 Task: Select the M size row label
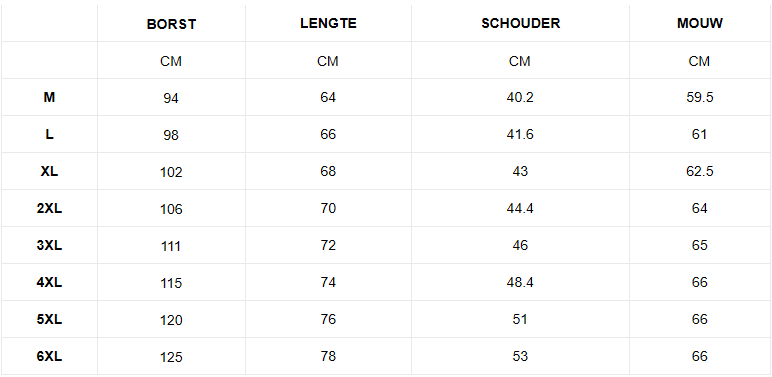click(x=49, y=97)
